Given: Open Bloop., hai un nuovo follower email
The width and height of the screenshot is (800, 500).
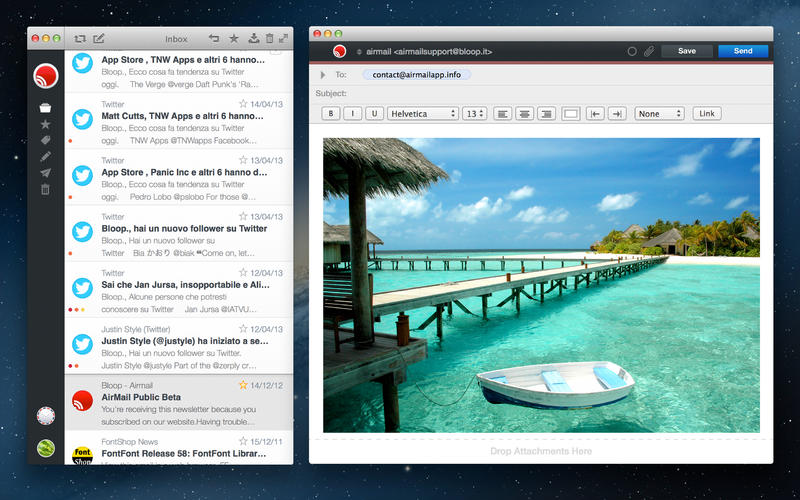Looking at the screenshot, I should [x=179, y=234].
